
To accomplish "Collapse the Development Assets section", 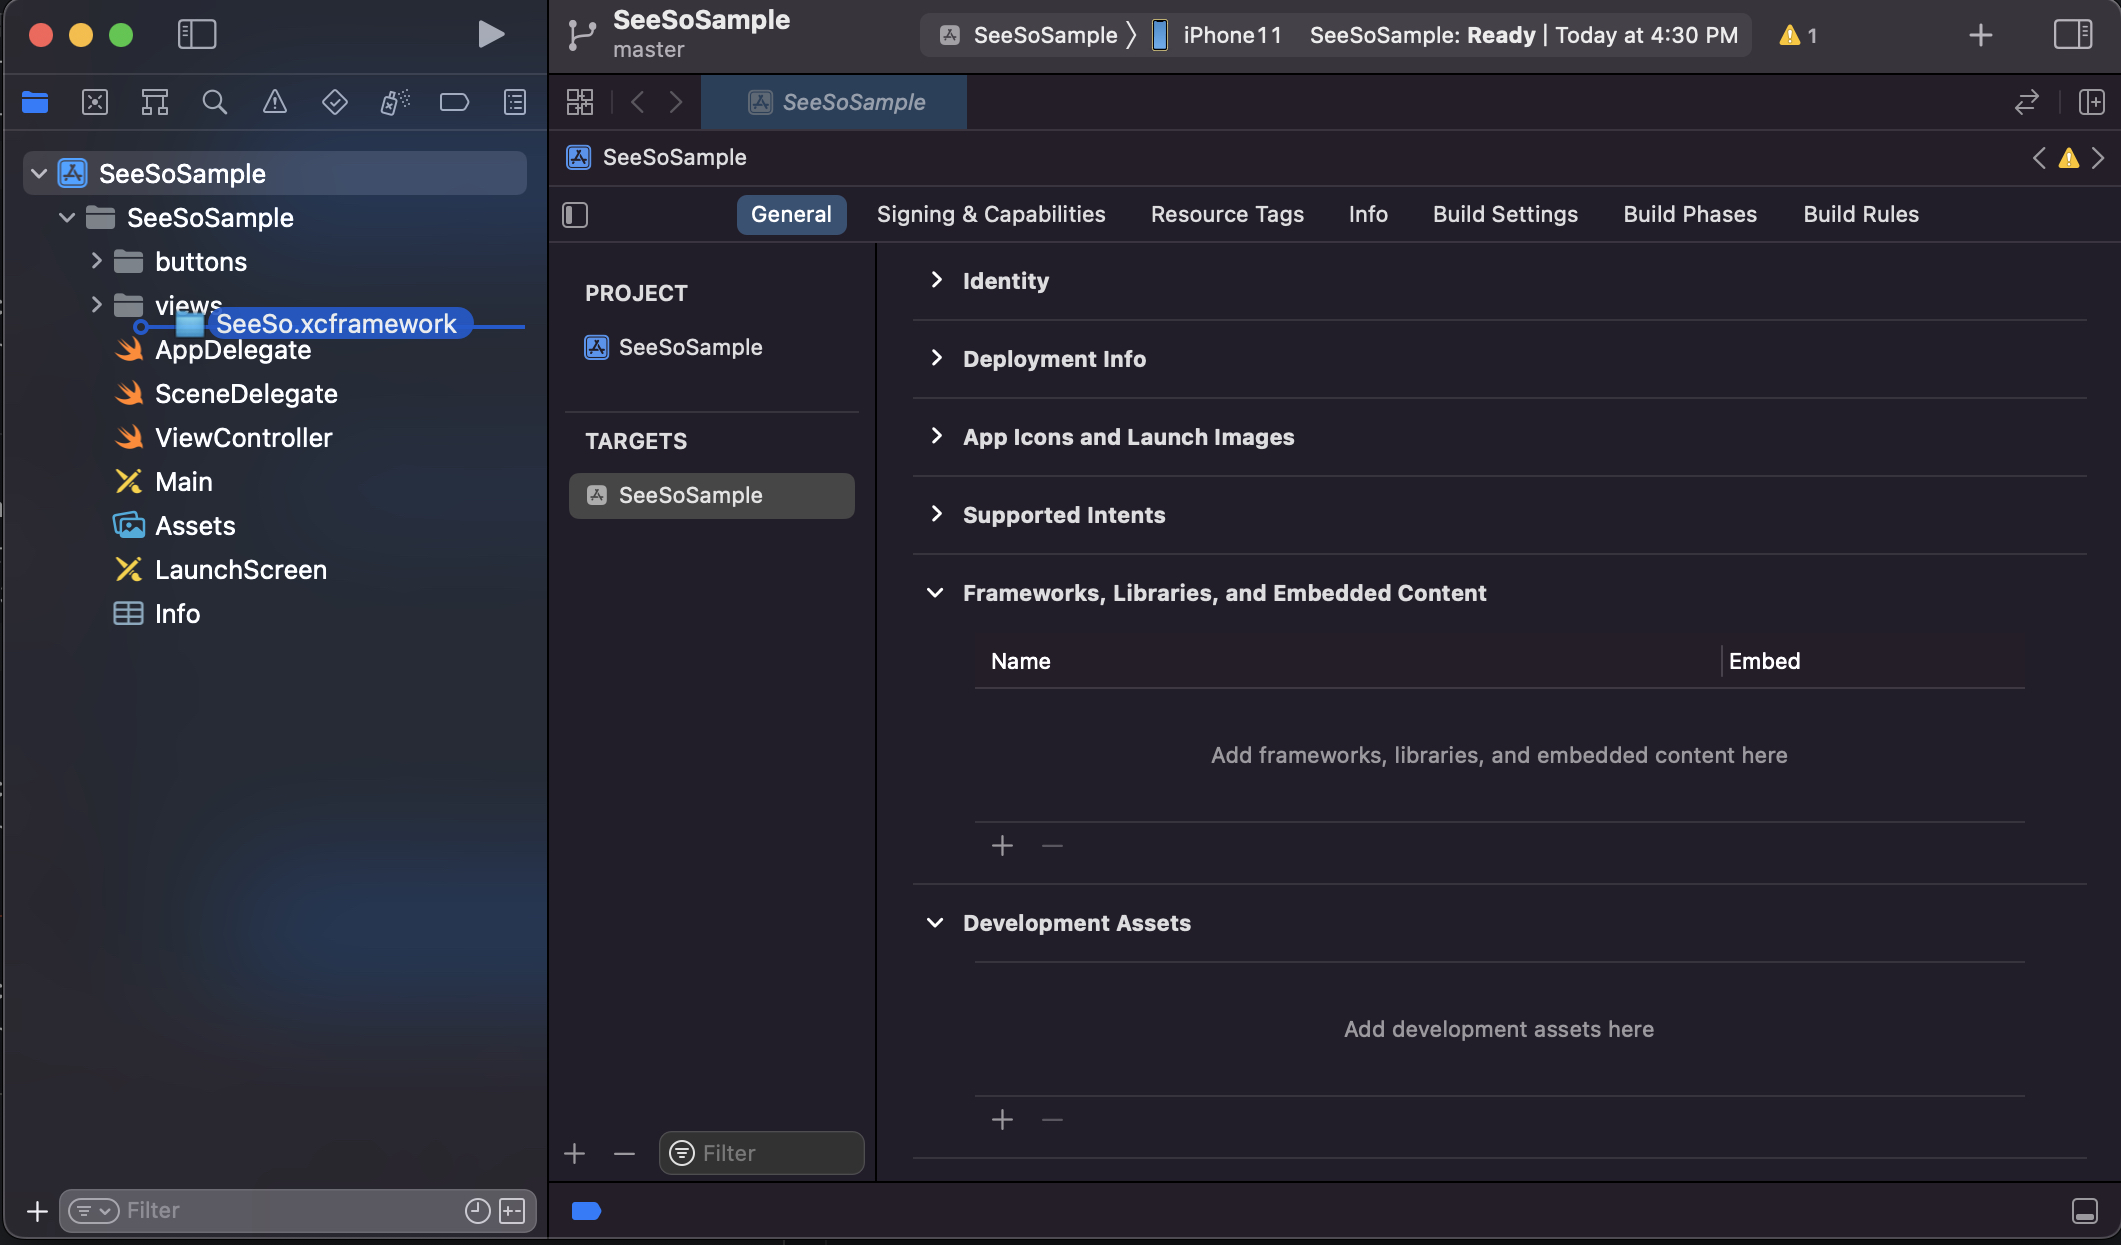I will pos(935,923).
